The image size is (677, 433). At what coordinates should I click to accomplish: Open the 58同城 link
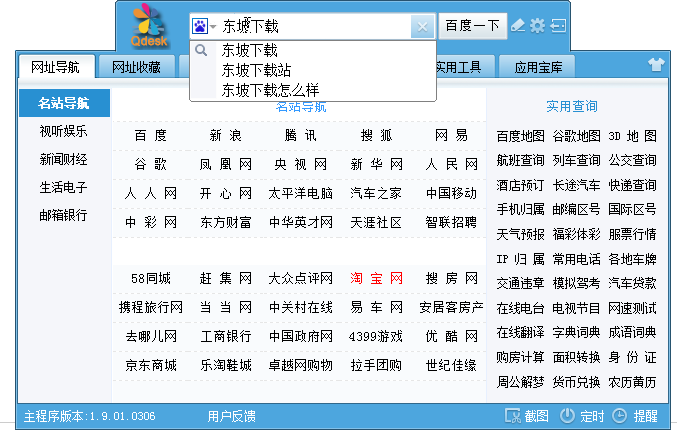pos(151,278)
